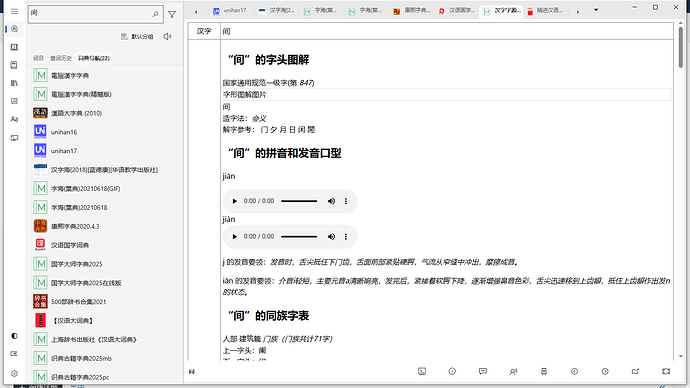690x388 pixels.
Task: Open the hamburger menu in sidebar
Action: (x=15, y=11)
